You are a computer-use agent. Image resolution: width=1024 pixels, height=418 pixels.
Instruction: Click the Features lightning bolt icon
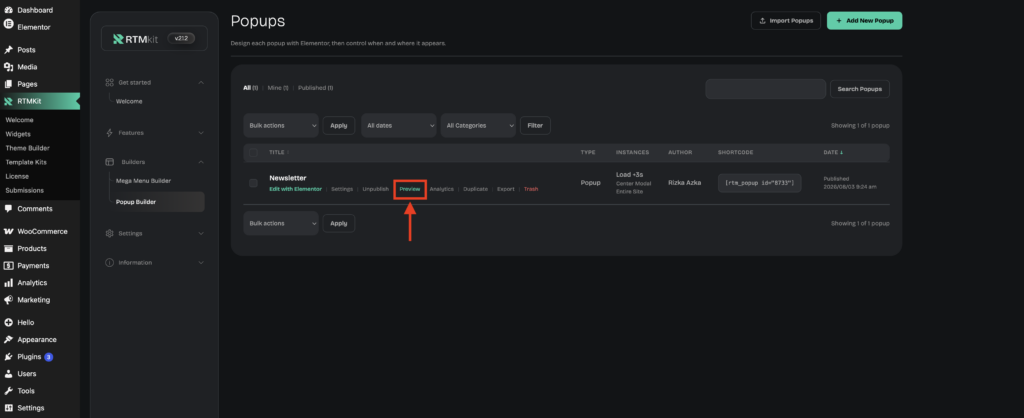point(110,133)
